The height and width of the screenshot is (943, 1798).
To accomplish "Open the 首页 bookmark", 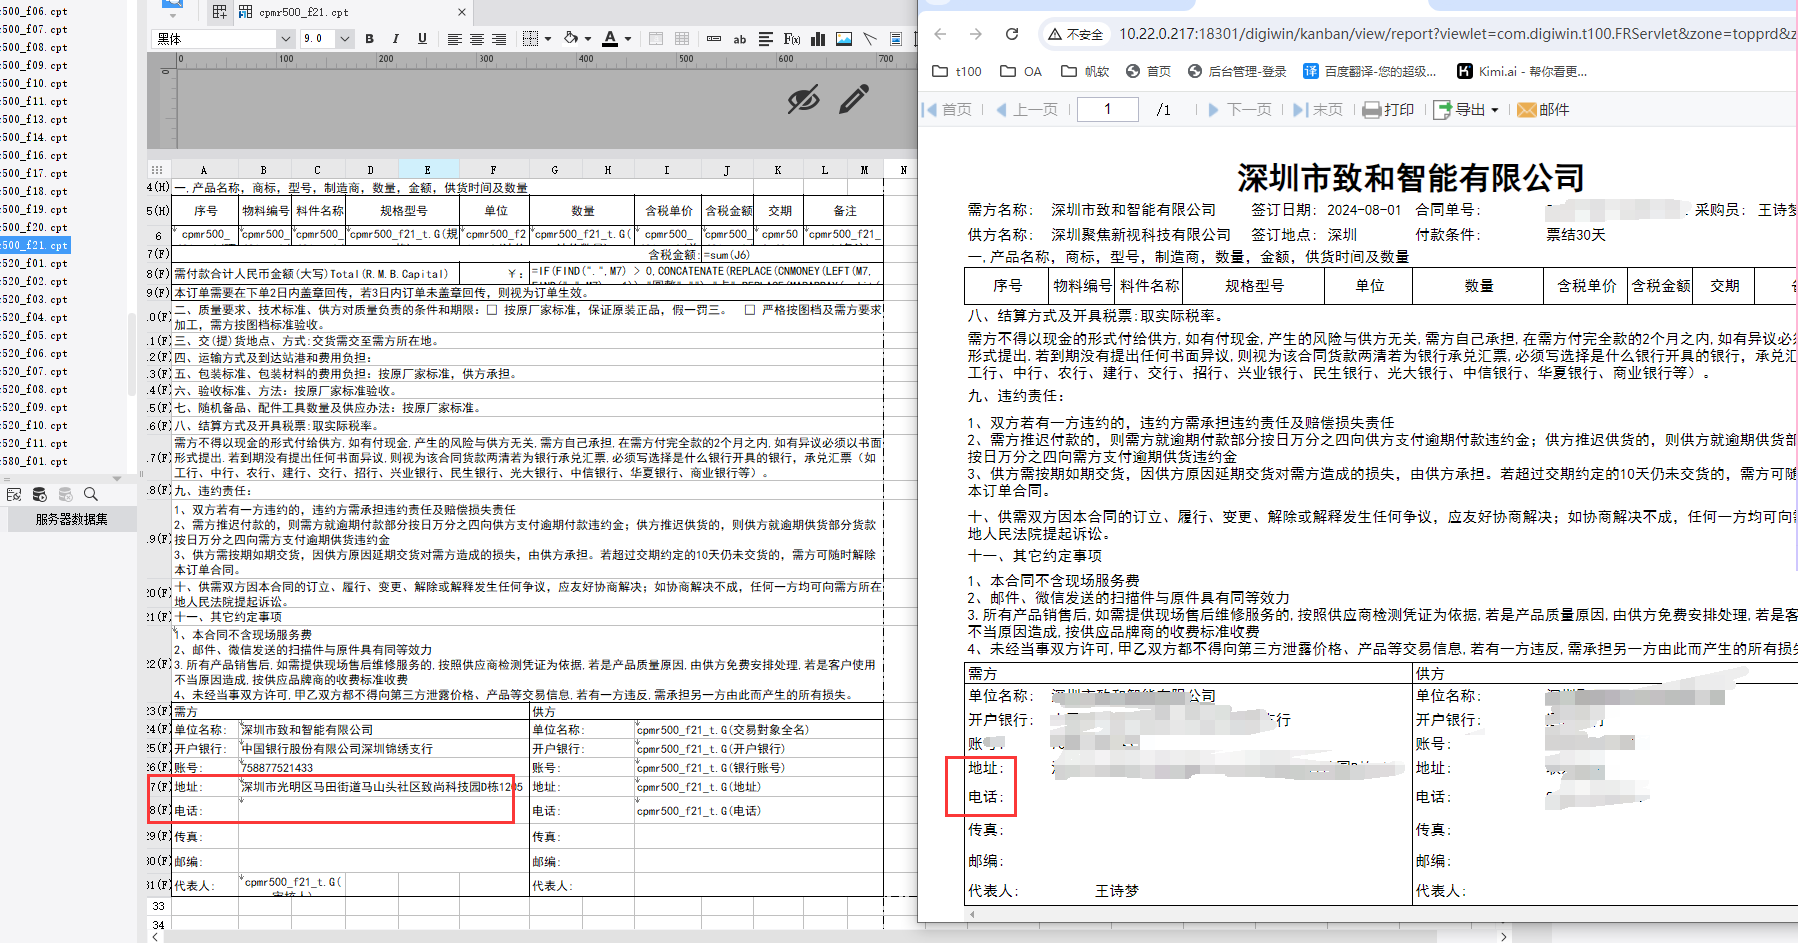I will point(1148,71).
